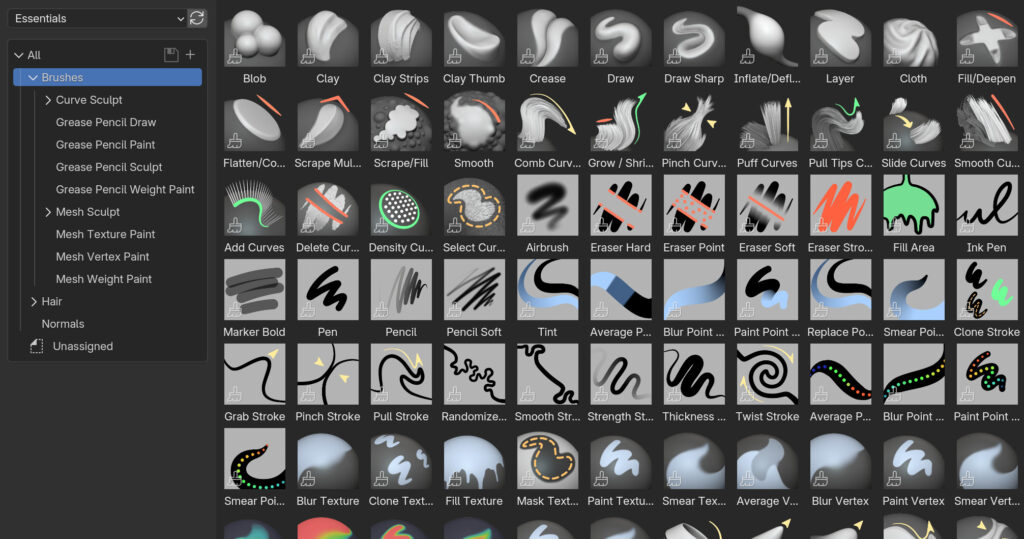Viewport: 1024px width, 539px height.
Task: Collapse the All catalog tree
Action: click(19, 56)
